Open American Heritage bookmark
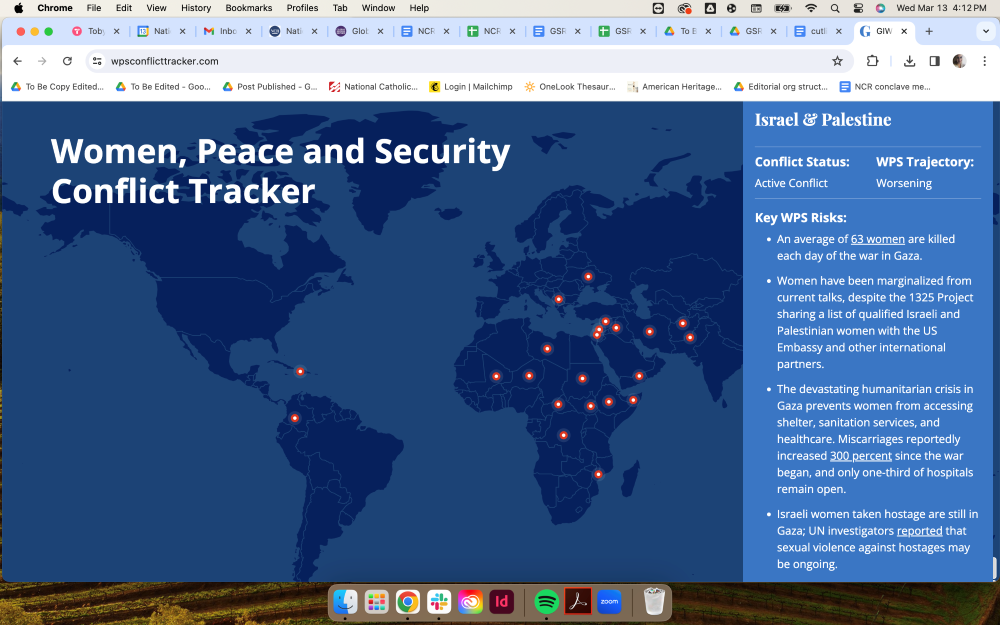This screenshot has width=1000, height=625. coord(674,87)
